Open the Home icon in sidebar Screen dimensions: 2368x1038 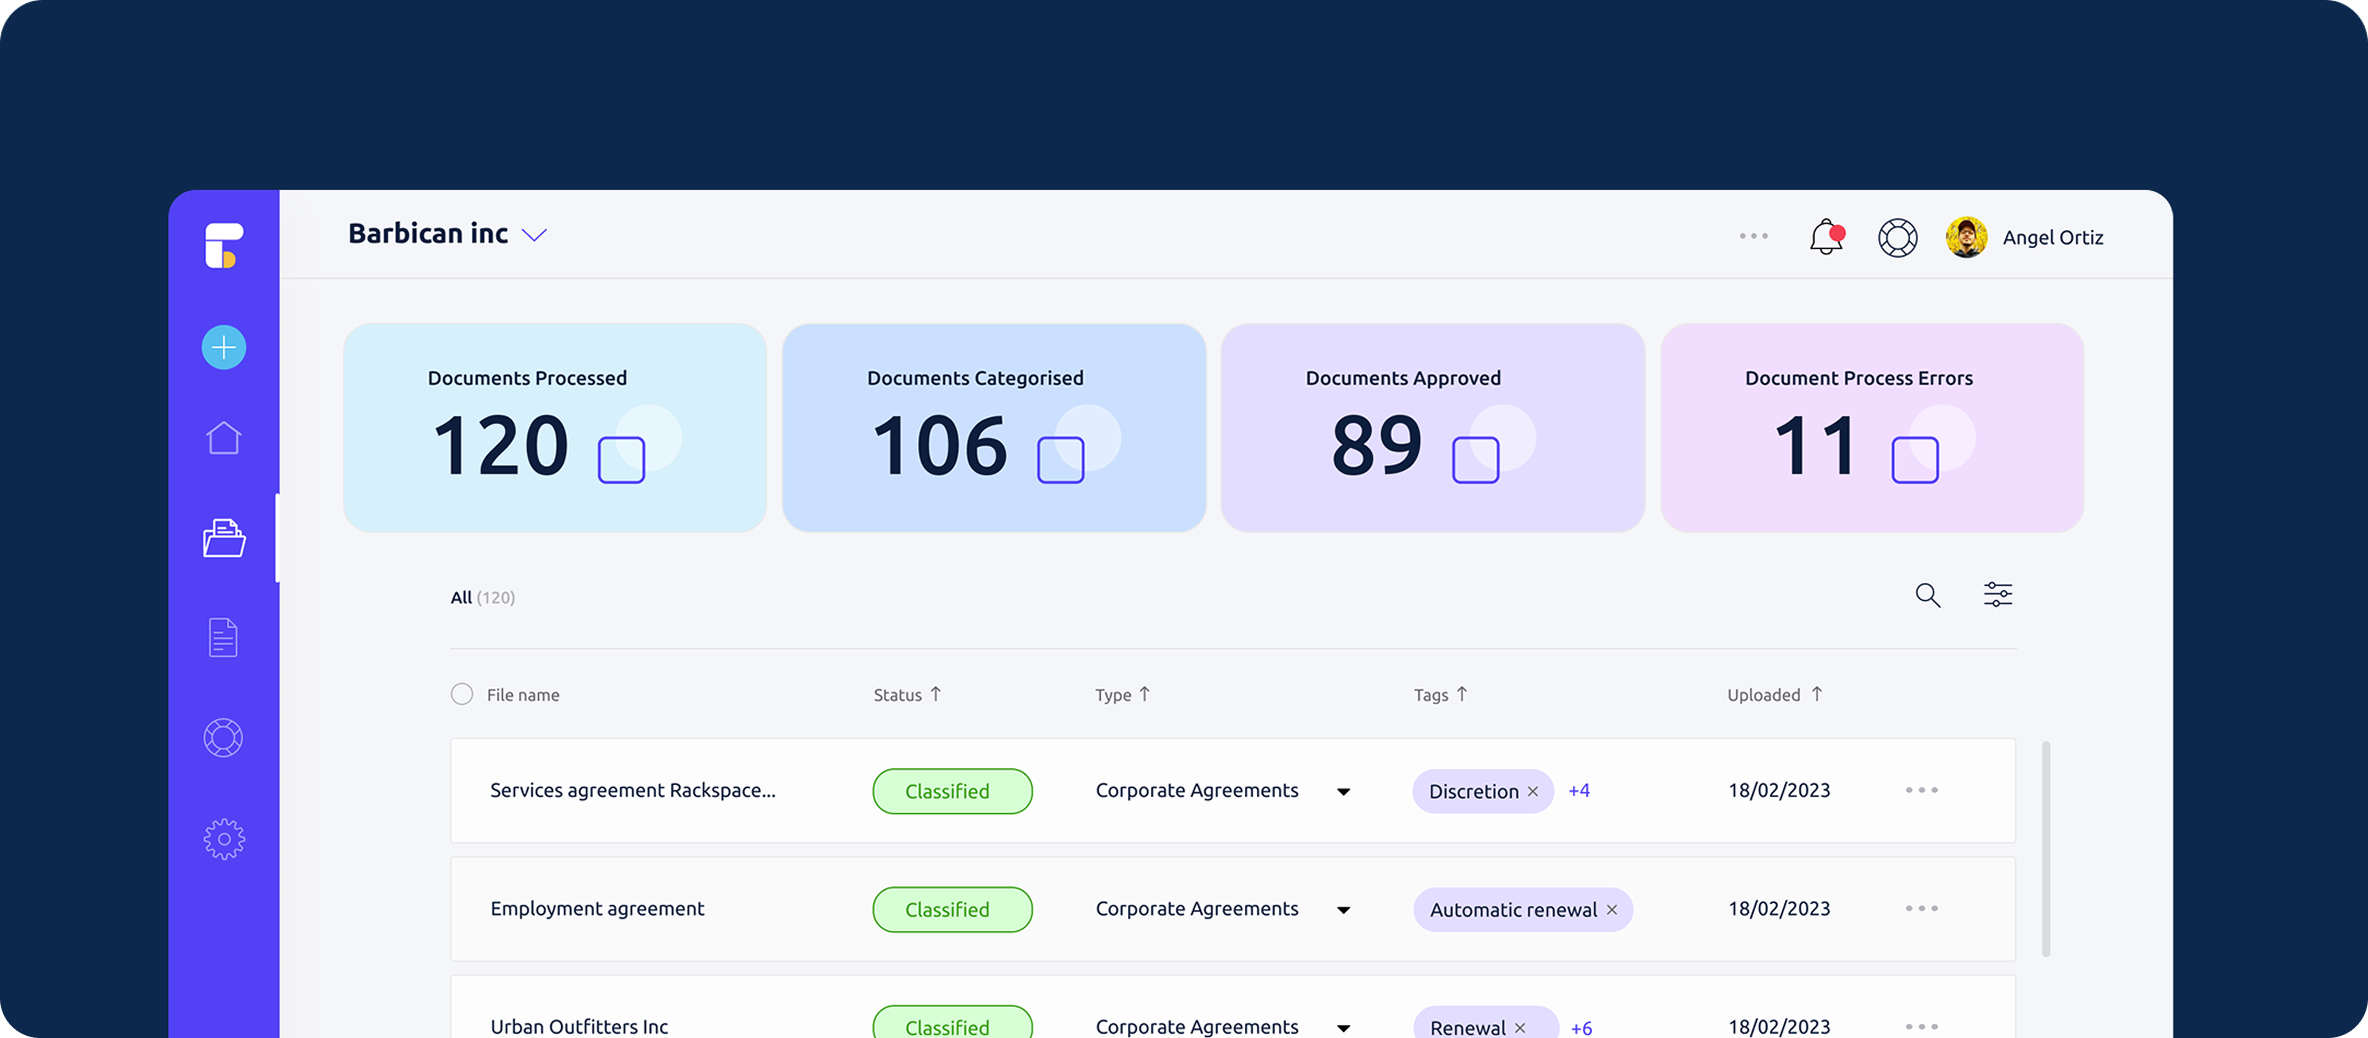(x=224, y=438)
